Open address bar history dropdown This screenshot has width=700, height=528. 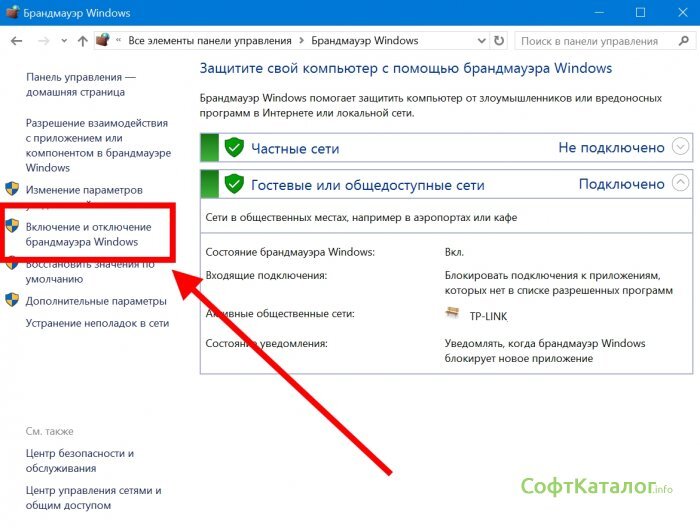point(481,41)
